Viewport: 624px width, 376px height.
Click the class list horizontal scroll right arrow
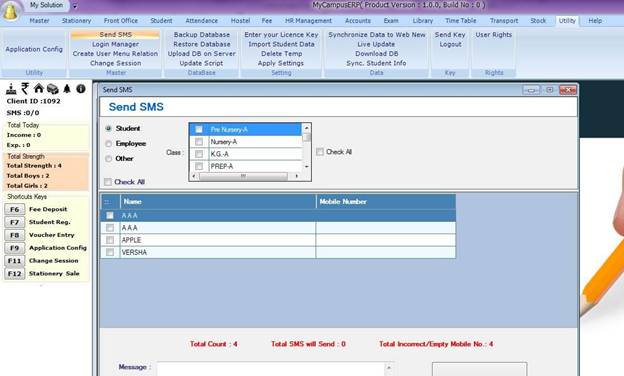point(297,176)
